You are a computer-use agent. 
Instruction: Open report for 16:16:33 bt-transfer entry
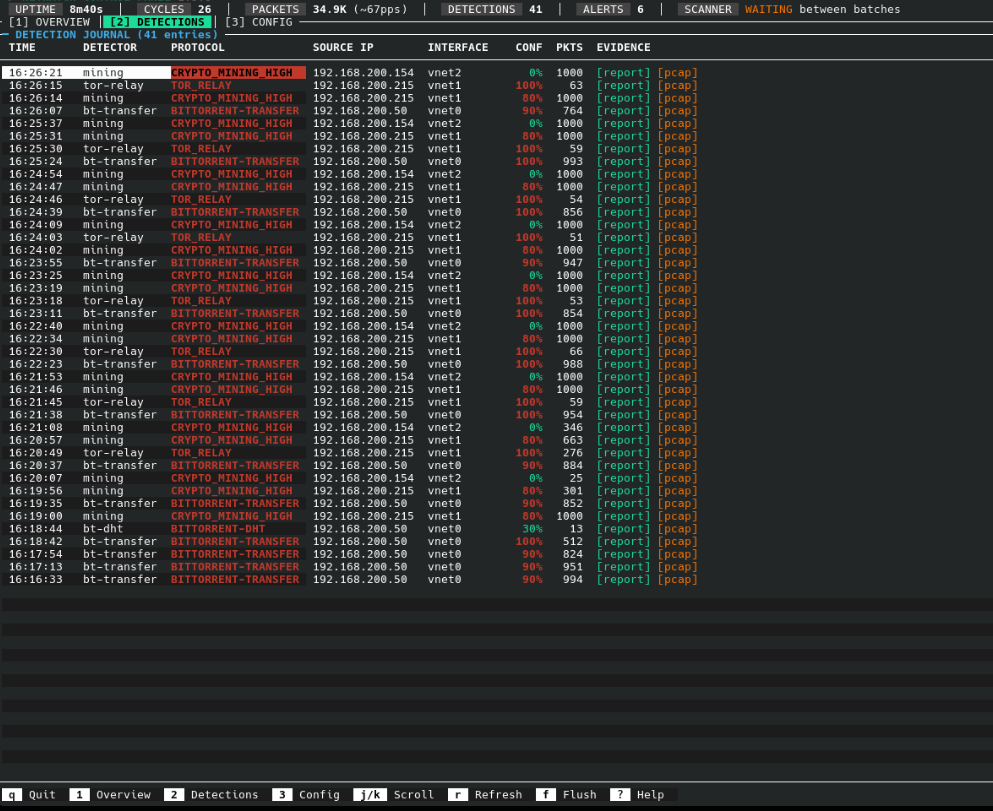623,580
